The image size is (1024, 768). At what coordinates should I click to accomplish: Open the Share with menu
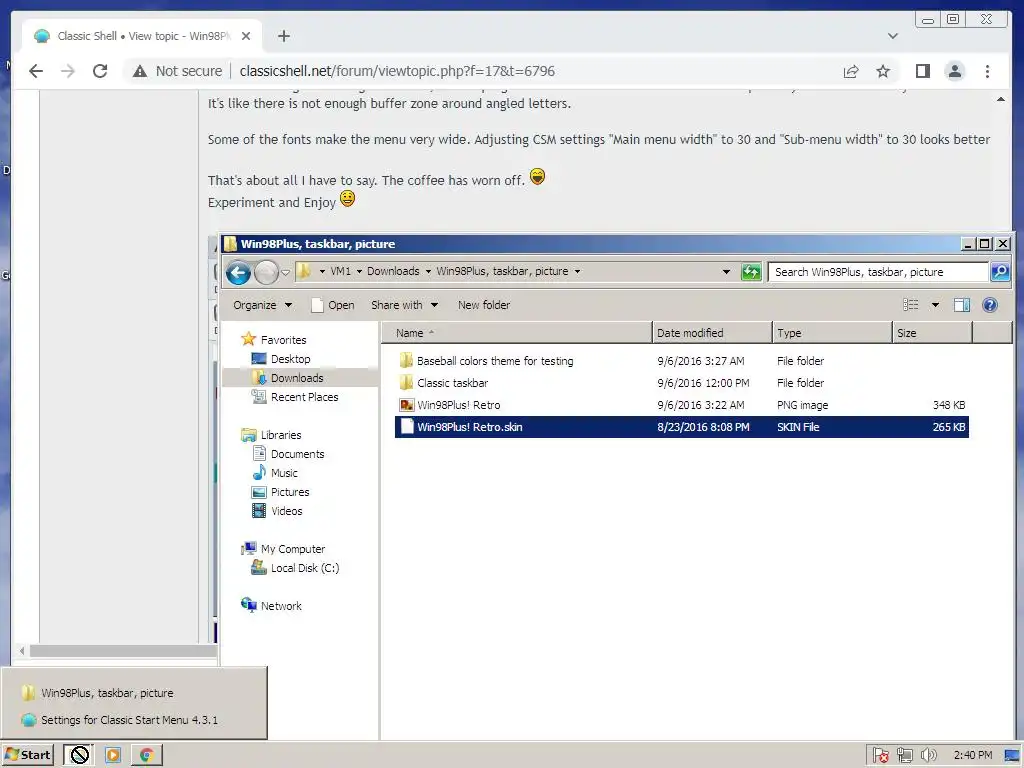click(404, 305)
